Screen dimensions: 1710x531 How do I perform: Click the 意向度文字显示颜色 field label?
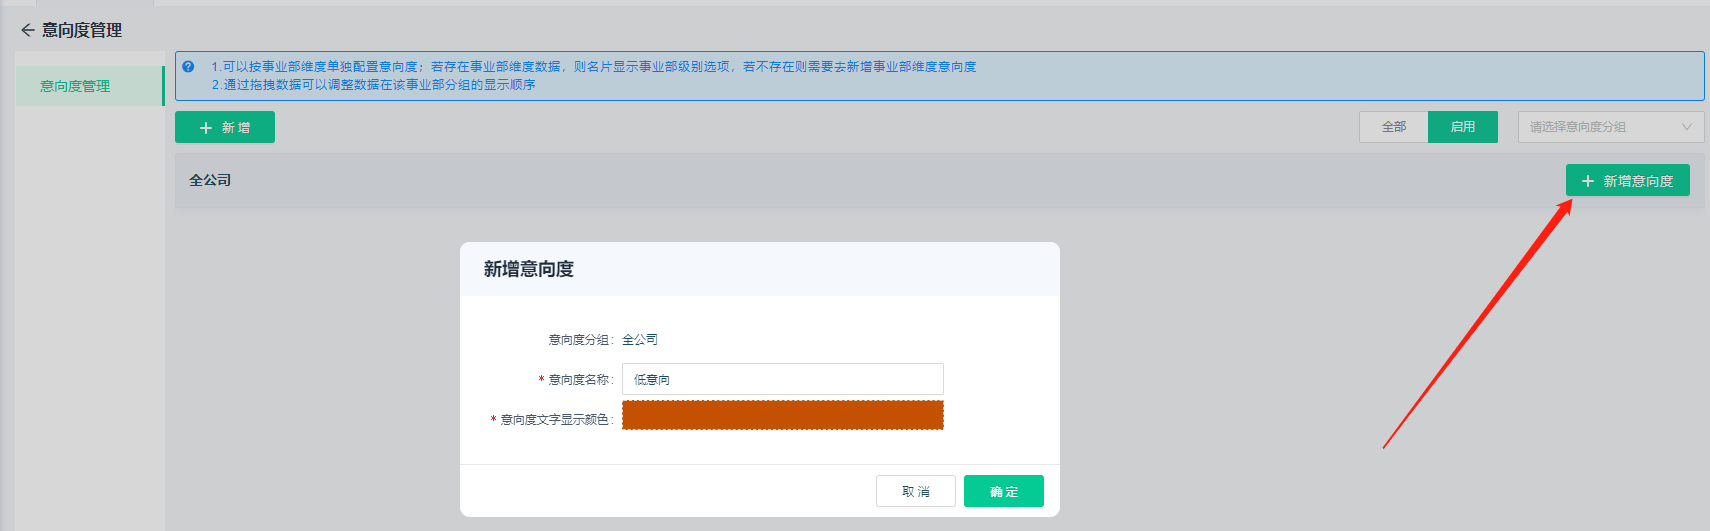[555, 420]
